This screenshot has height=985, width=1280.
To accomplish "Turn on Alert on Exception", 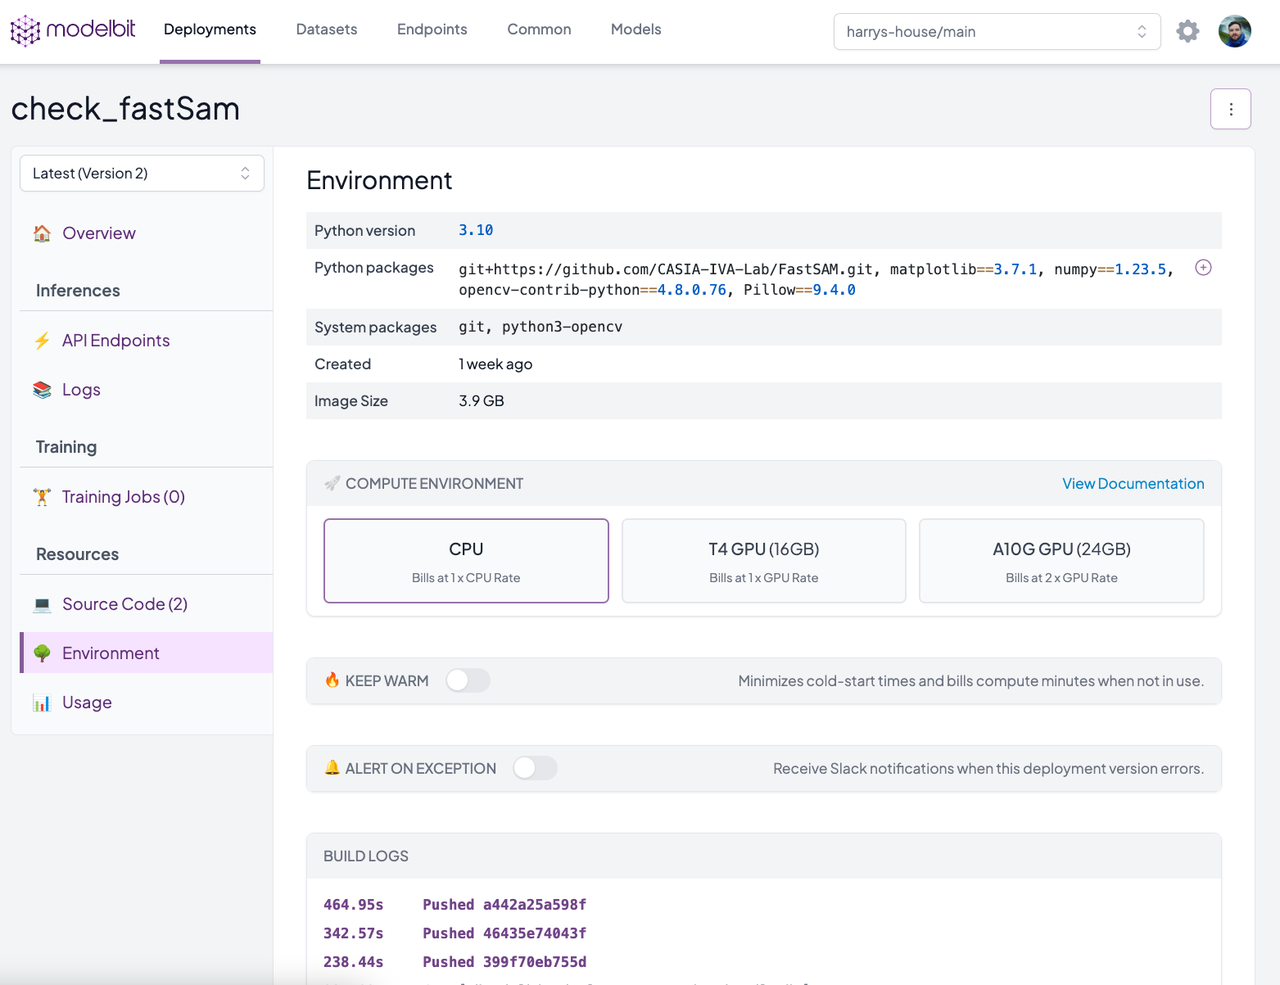I will click(535, 768).
